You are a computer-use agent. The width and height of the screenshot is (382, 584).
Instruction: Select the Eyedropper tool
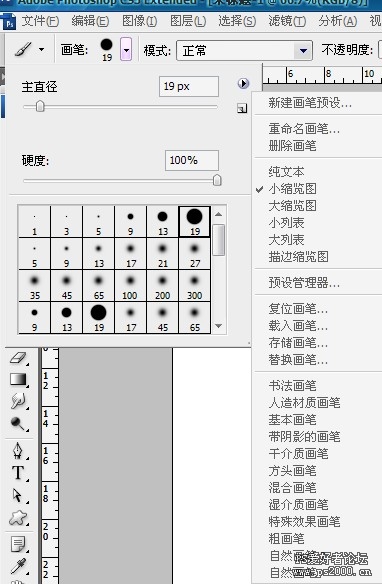[18, 566]
